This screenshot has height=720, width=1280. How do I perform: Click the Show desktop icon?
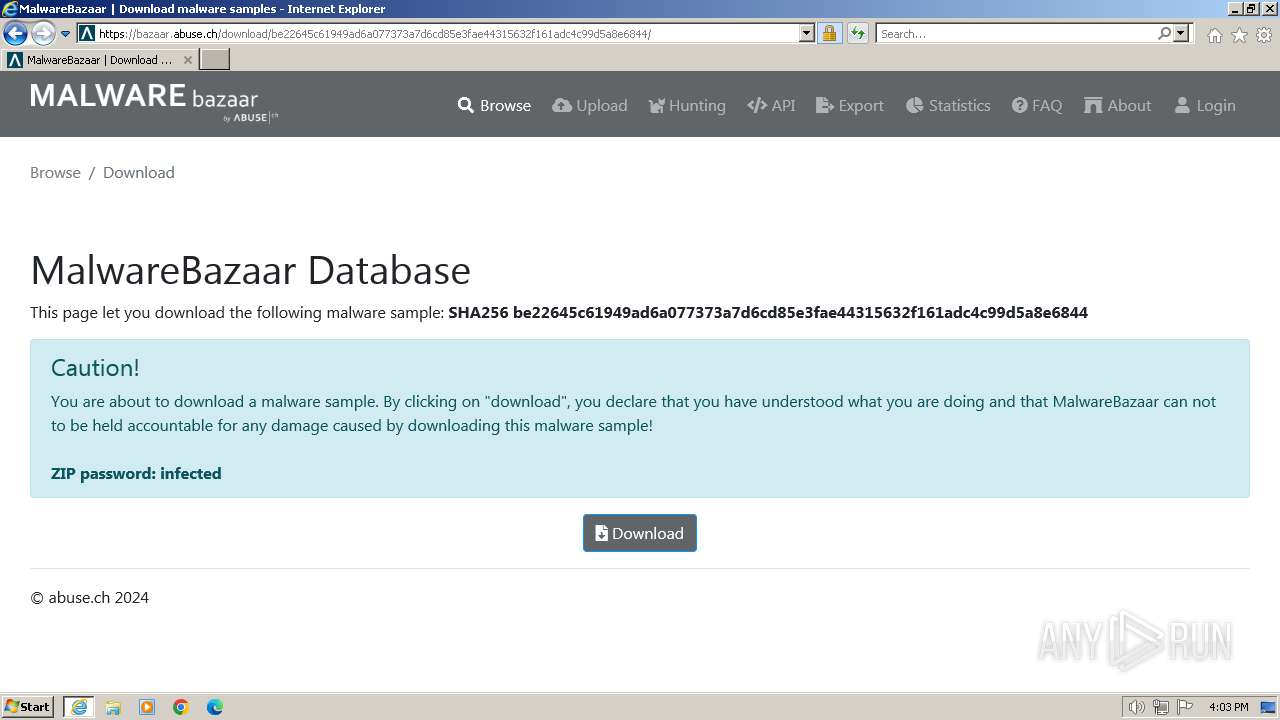(1268, 707)
